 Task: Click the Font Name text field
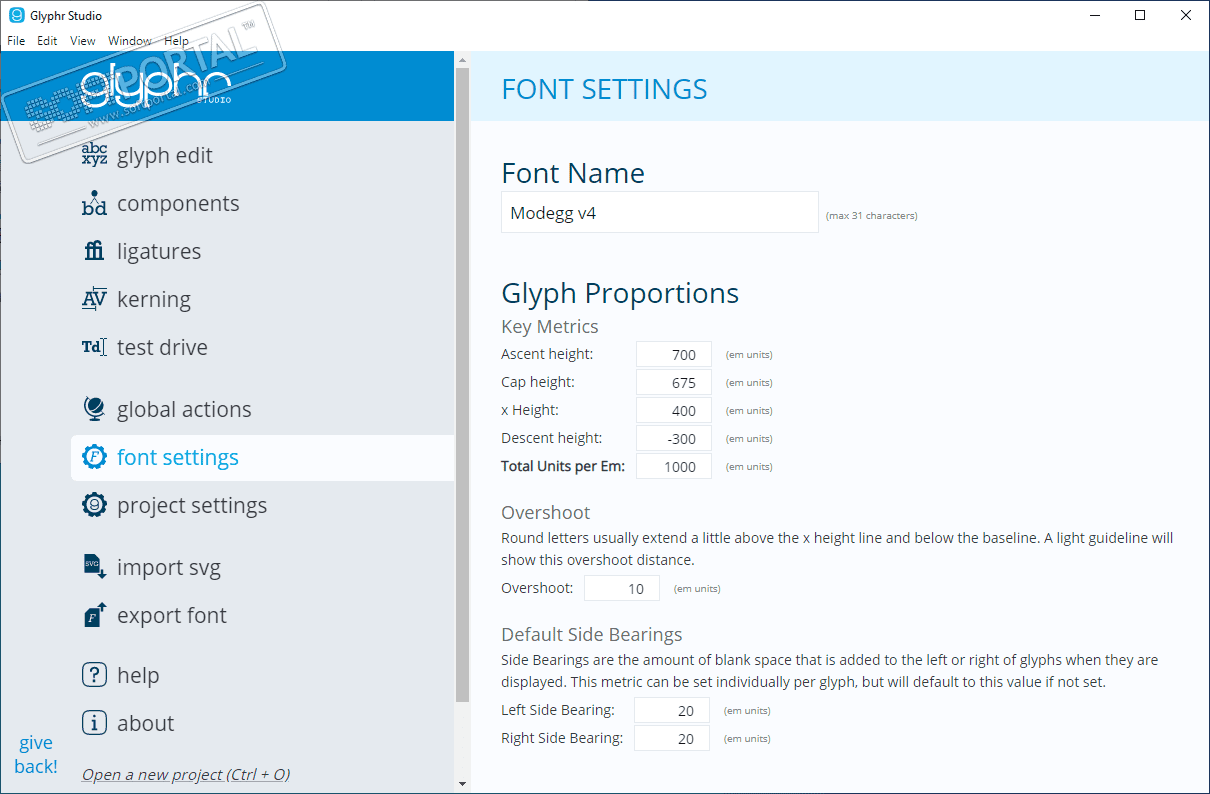tap(659, 213)
